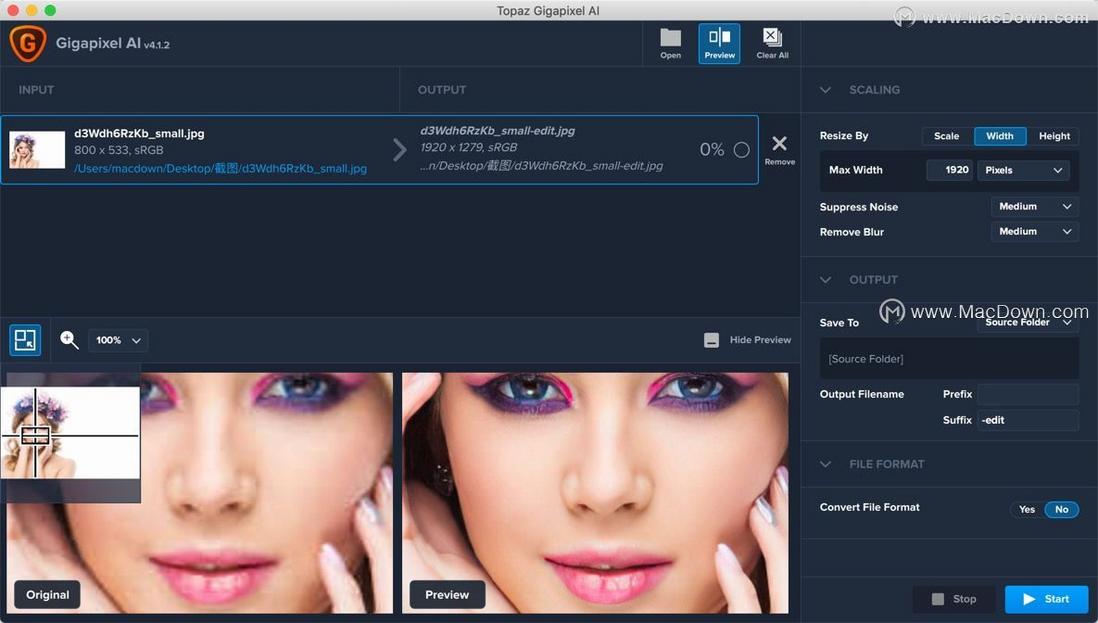Toggle the Preview split-view icon
This screenshot has height=623, width=1098.
tap(719, 37)
